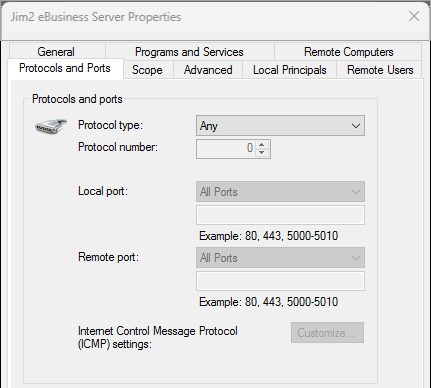
Task: Click the Protocol type label
Action: click(110, 125)
